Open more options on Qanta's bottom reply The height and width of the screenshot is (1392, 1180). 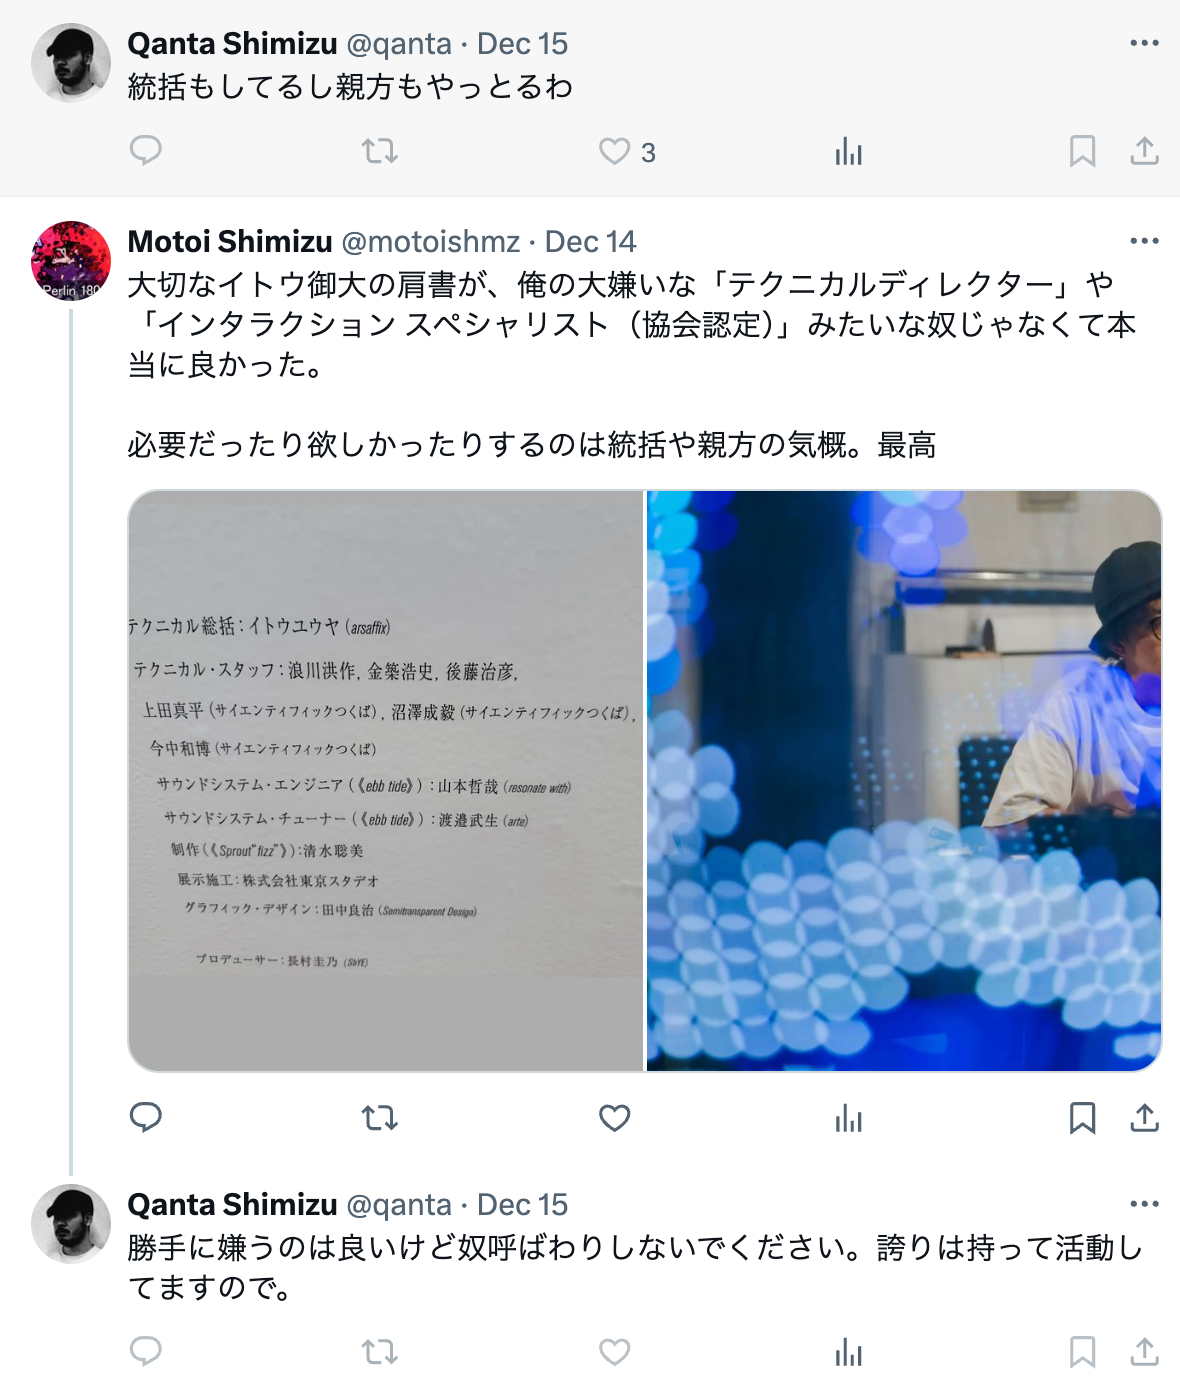coord(1144,1204)
